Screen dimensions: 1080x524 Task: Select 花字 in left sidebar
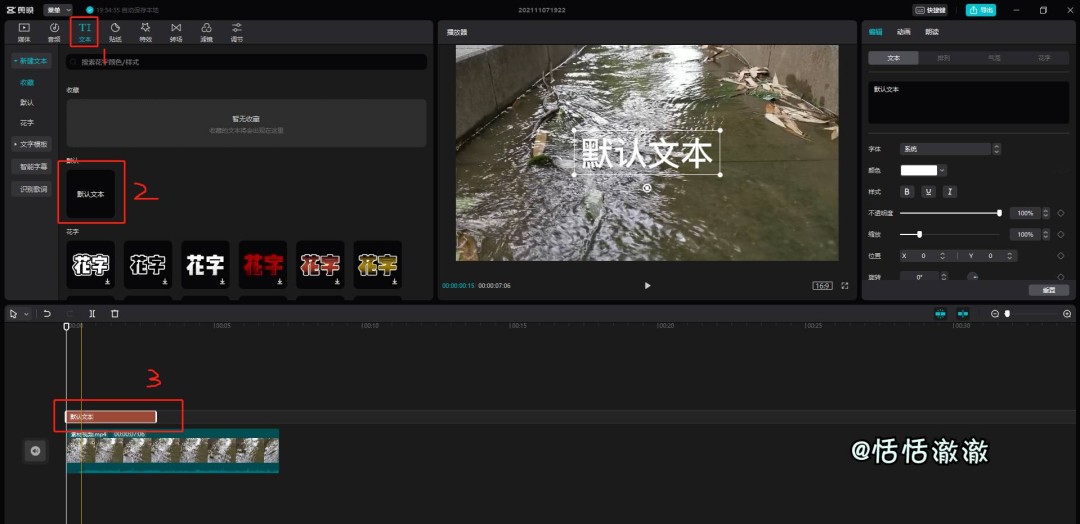(x=27, y=123)
